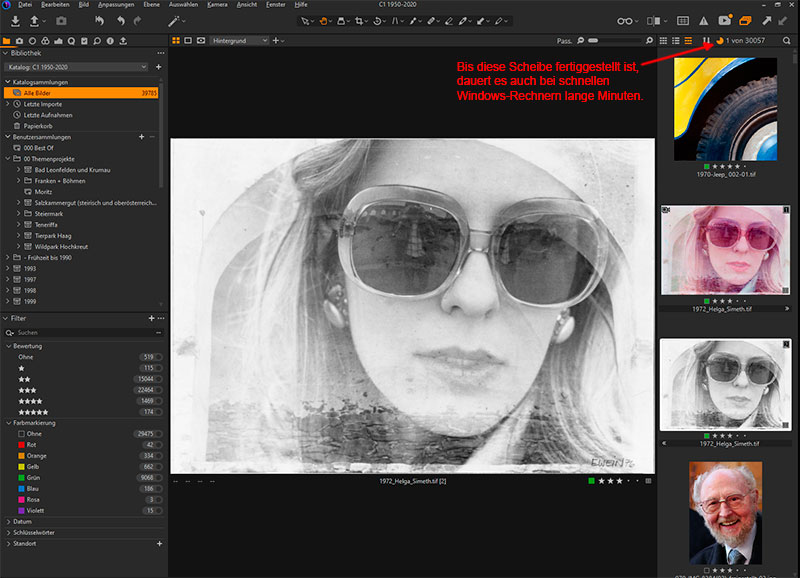Add a new Benutzersammlungen collection
The width and height of the screenshot is (800, 578).
coord(142,137)
